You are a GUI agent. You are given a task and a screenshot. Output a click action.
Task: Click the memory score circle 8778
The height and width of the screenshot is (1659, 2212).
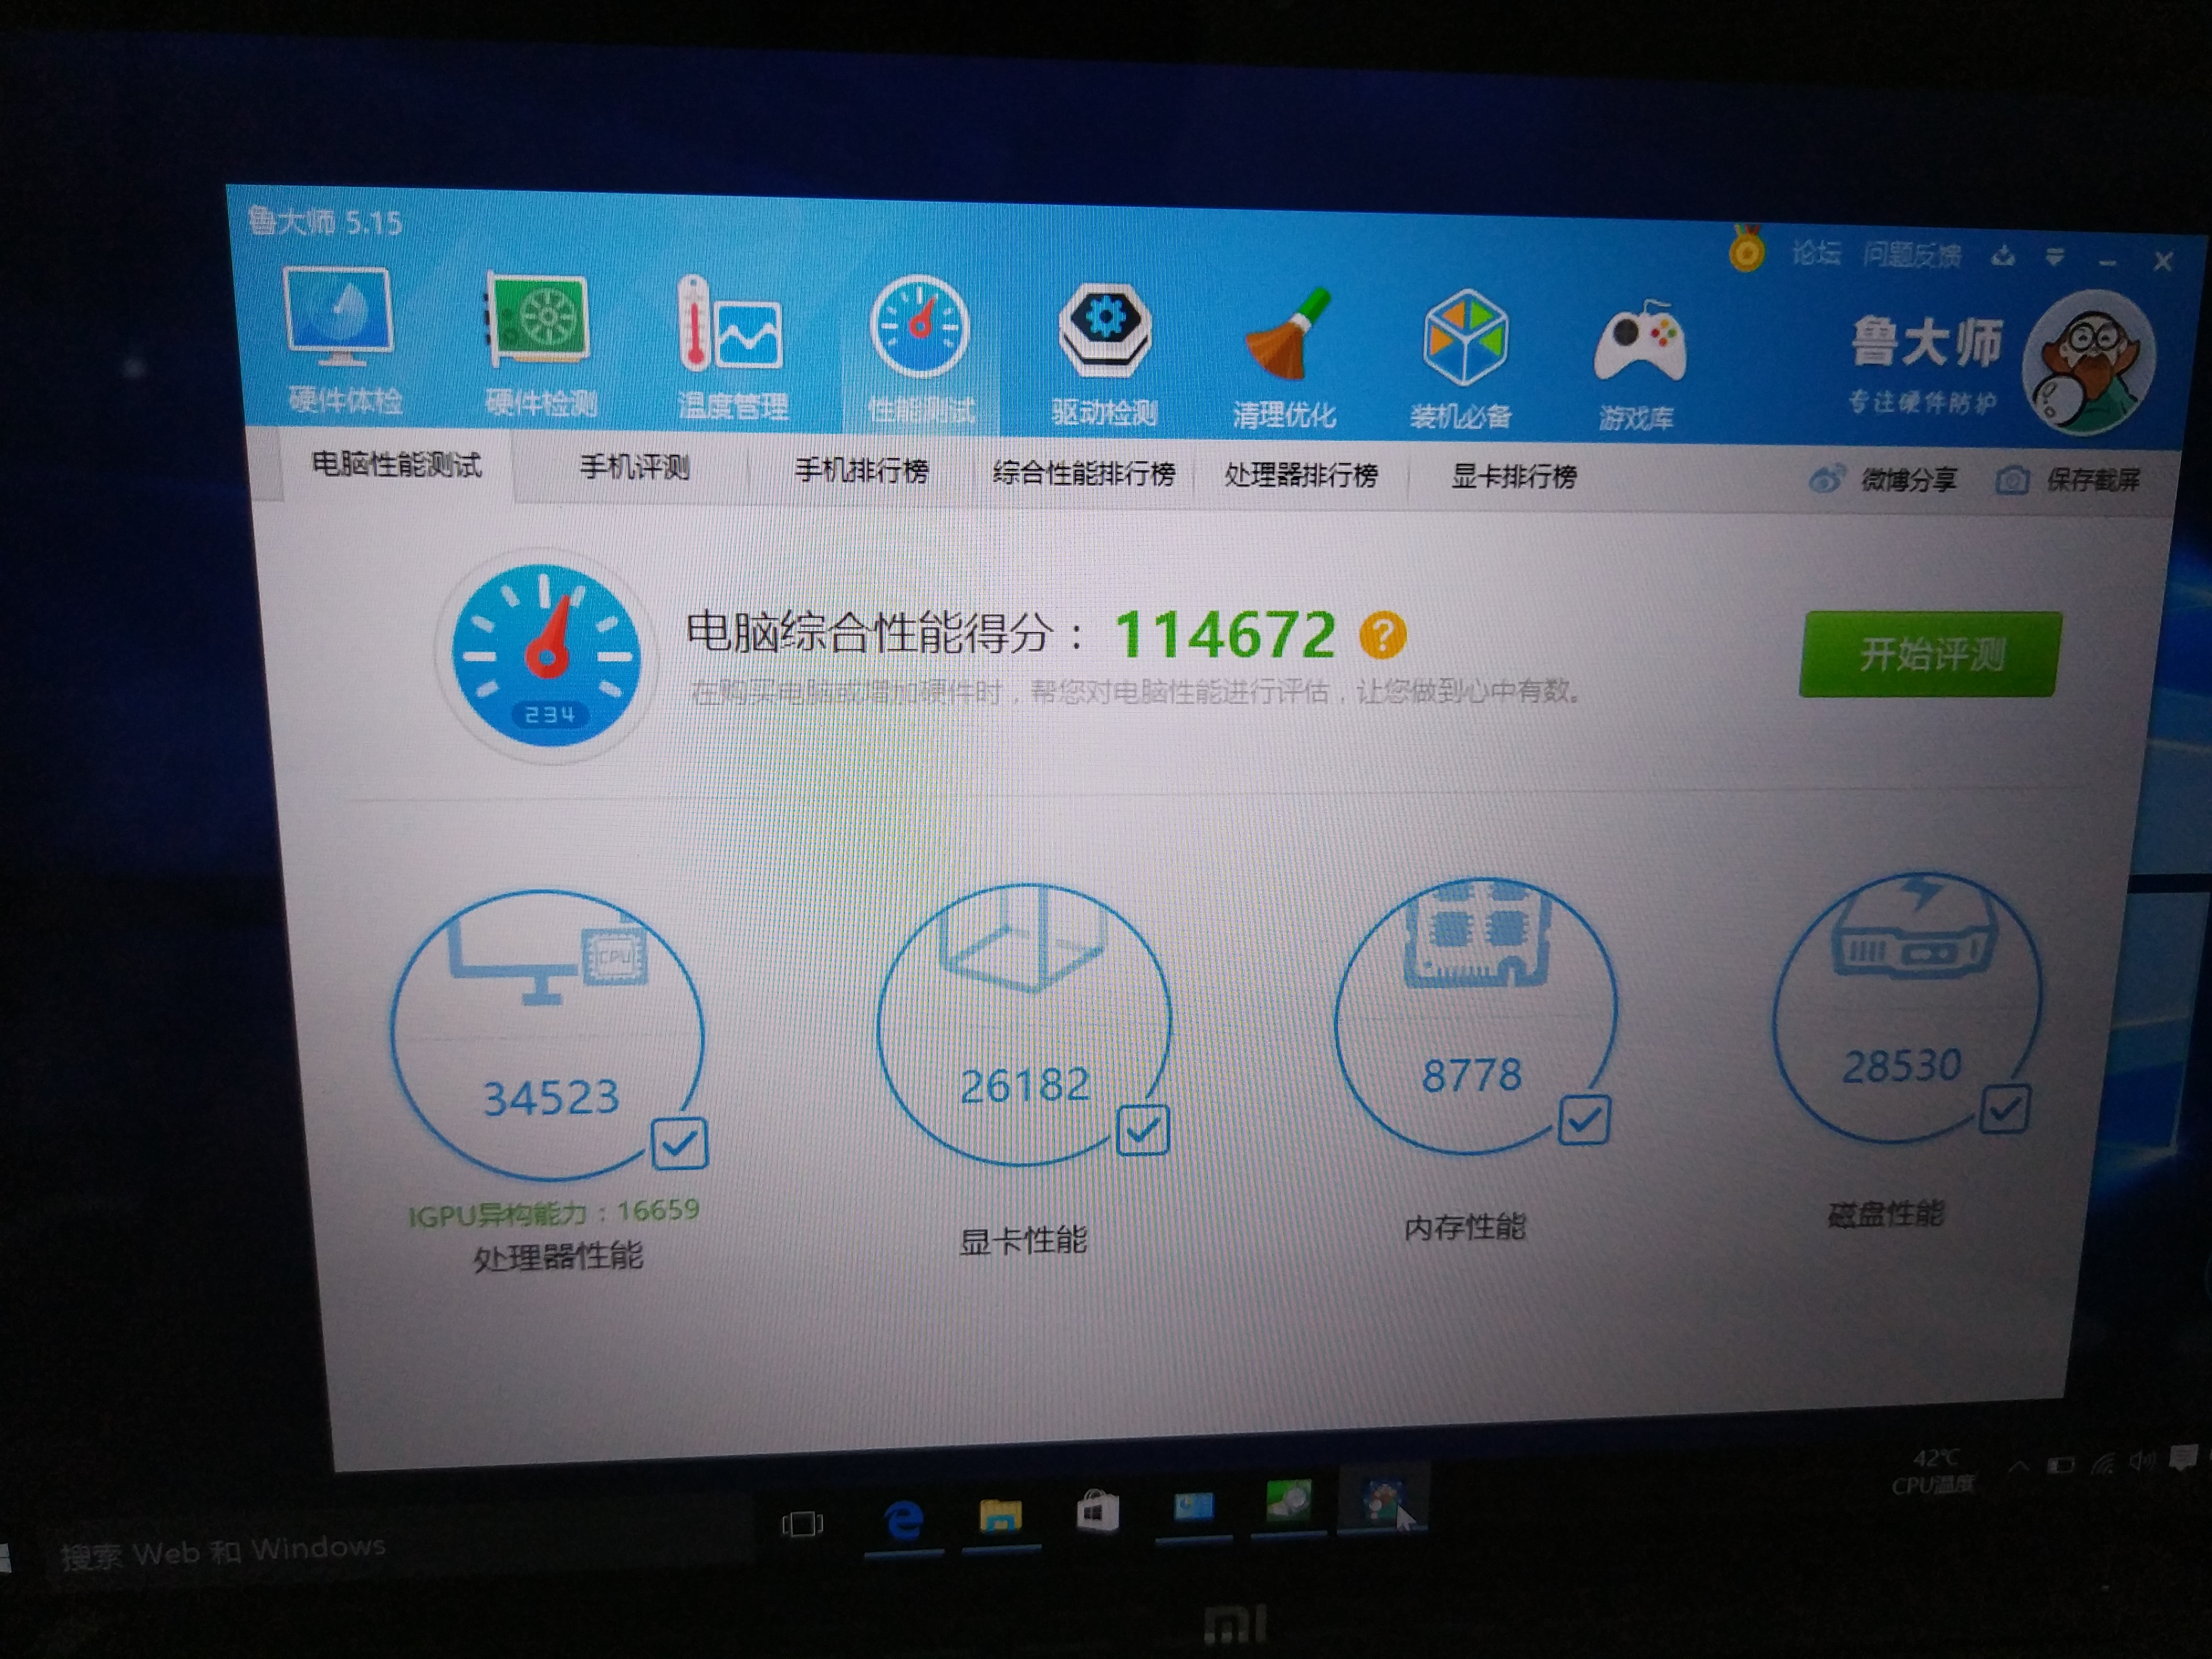[1475, 1016]
